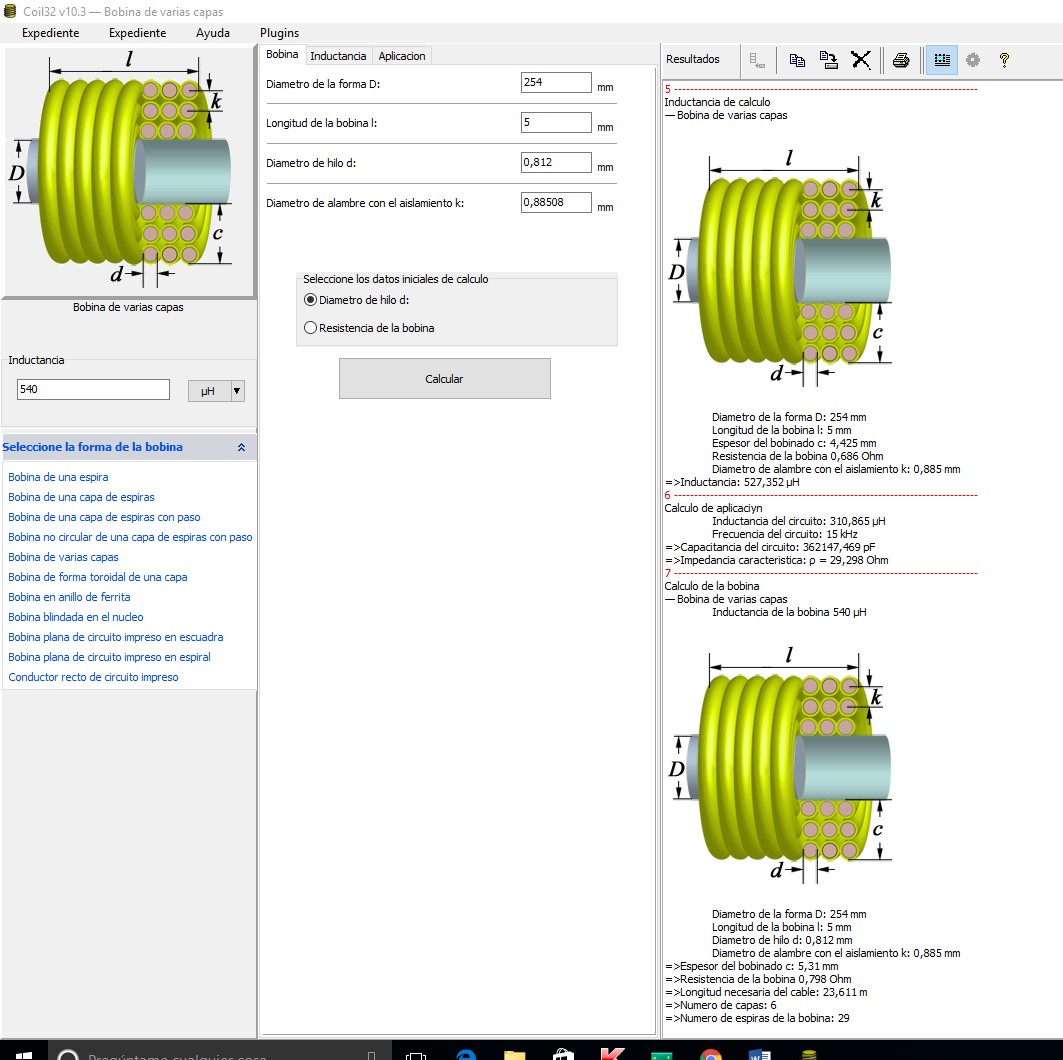
Task: Switch to the Aplicacion tab
Action: pyautogui.click(x=401, y=56)
